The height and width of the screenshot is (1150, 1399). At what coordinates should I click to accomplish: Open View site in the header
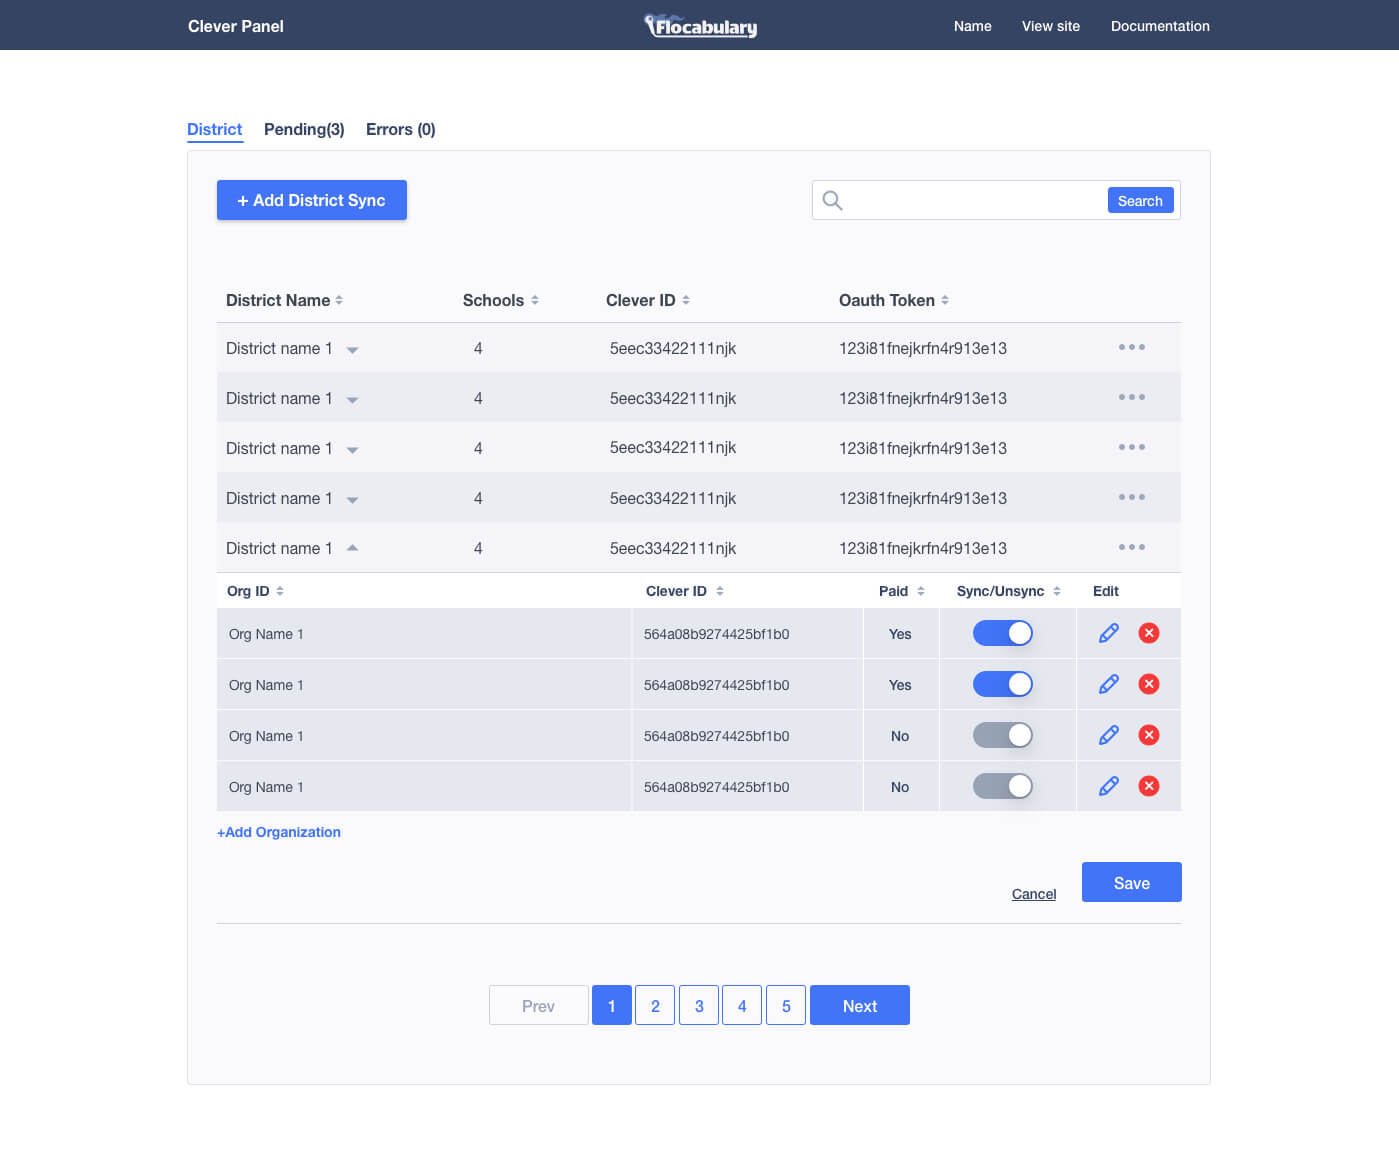point(1051,26)
